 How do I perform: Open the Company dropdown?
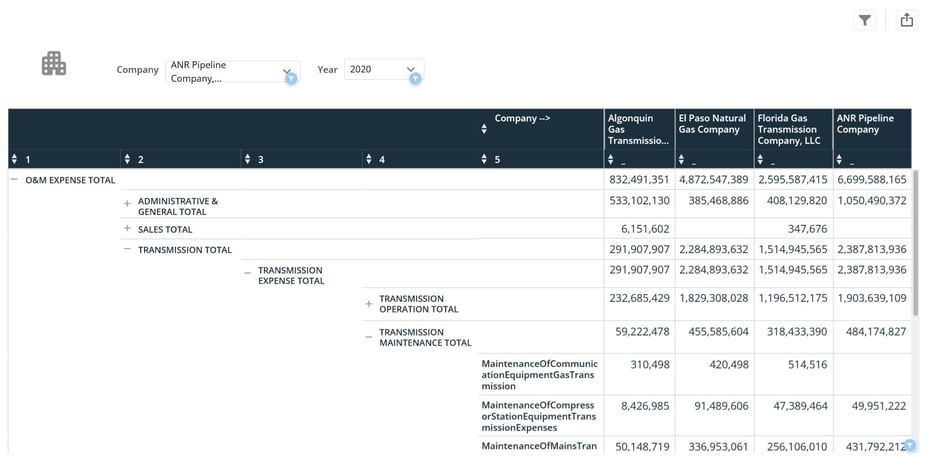pyautogui.click(x=232, y=71)
